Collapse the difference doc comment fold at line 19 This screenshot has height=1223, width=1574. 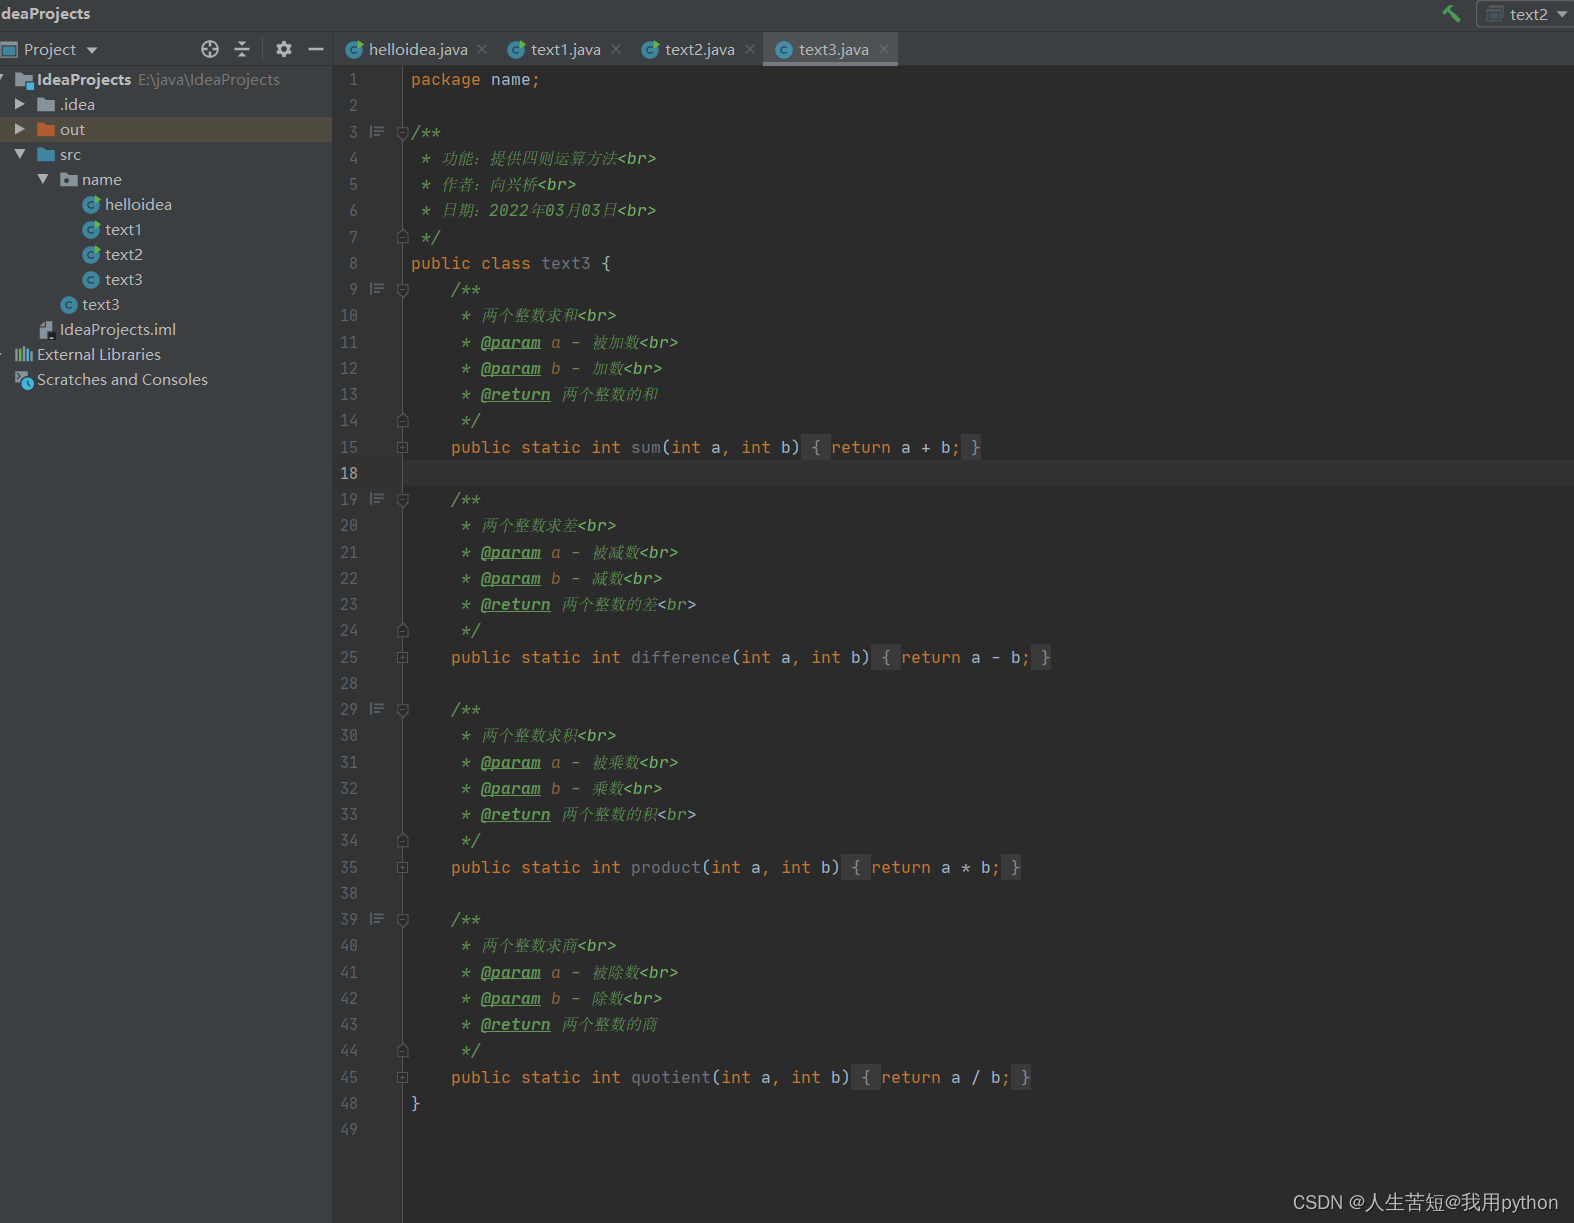(x=402, y=500)
